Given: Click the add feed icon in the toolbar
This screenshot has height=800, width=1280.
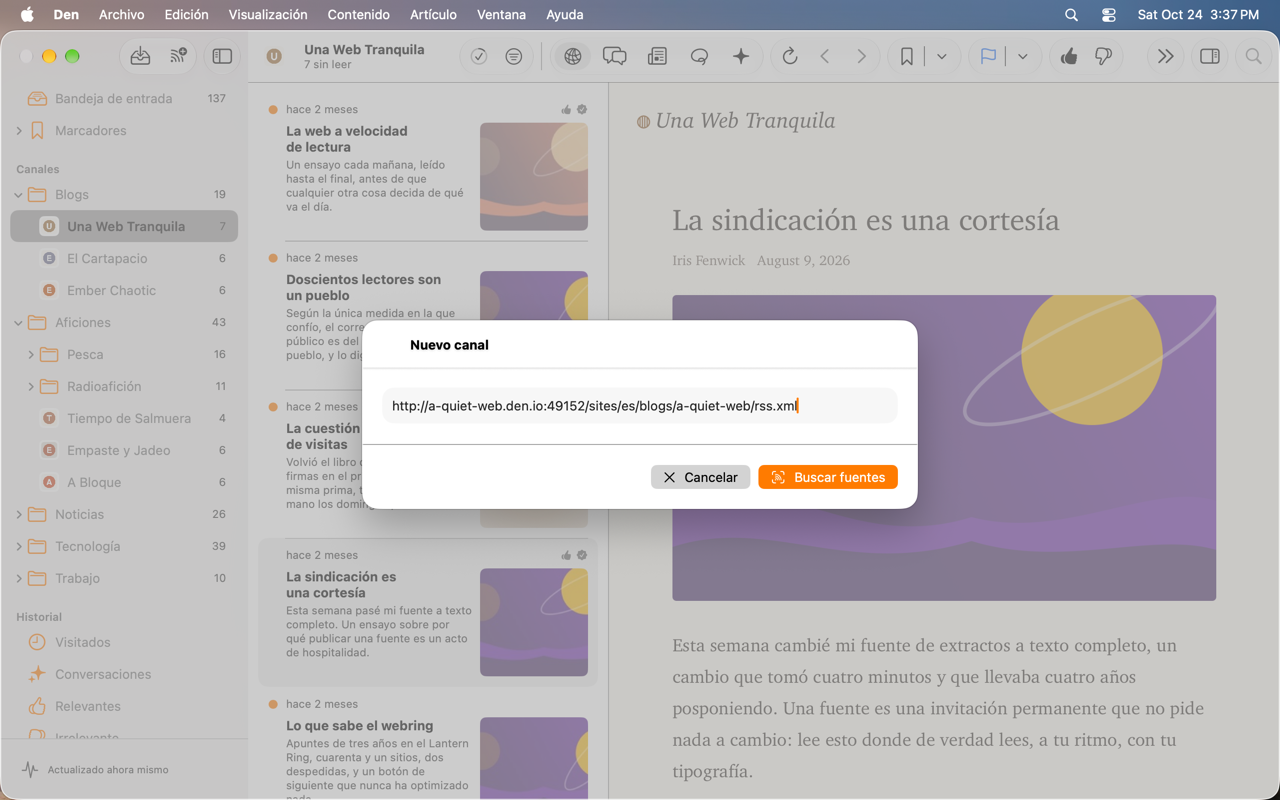Looking at the screenshot, I should coord(178,57).
